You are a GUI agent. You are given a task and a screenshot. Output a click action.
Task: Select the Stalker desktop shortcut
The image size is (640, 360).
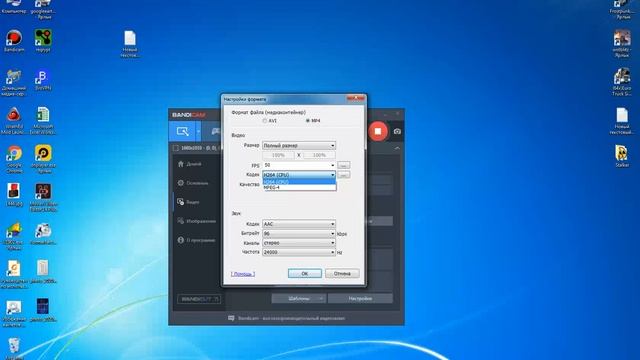tap(622, 156)
